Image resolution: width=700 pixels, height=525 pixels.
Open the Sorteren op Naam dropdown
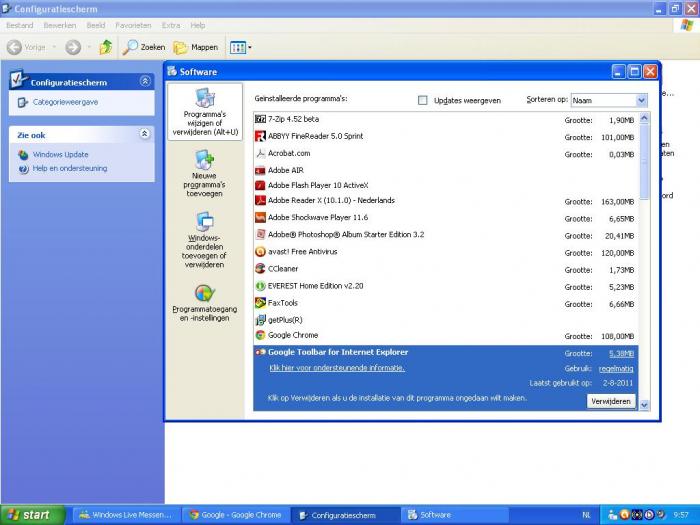[x=641, y=100]
